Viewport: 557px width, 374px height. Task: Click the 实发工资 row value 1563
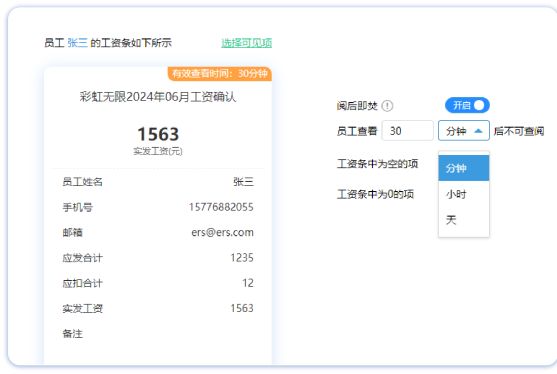[242, 308]
